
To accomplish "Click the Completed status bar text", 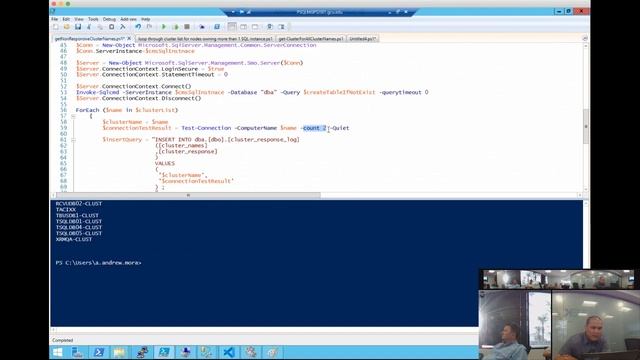I will pyautogui.click(x=62, y=340).
